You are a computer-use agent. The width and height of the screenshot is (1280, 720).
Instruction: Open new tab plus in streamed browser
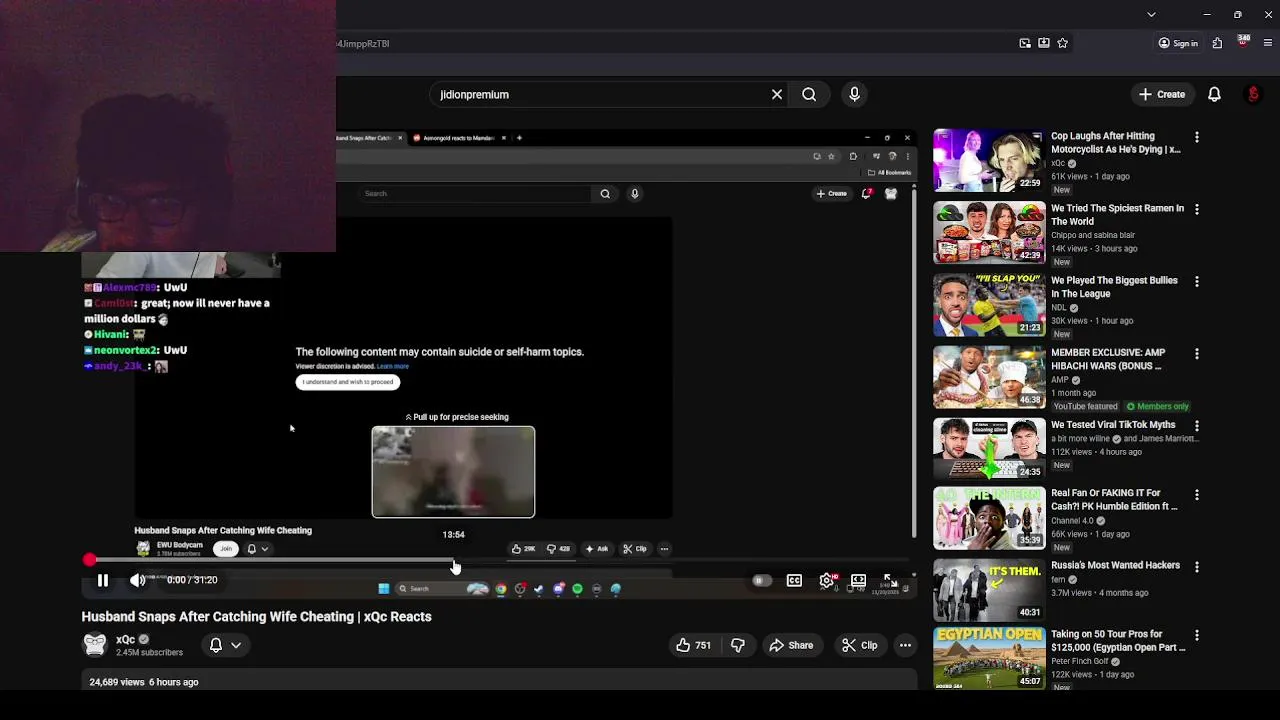(x=519, y=138)
